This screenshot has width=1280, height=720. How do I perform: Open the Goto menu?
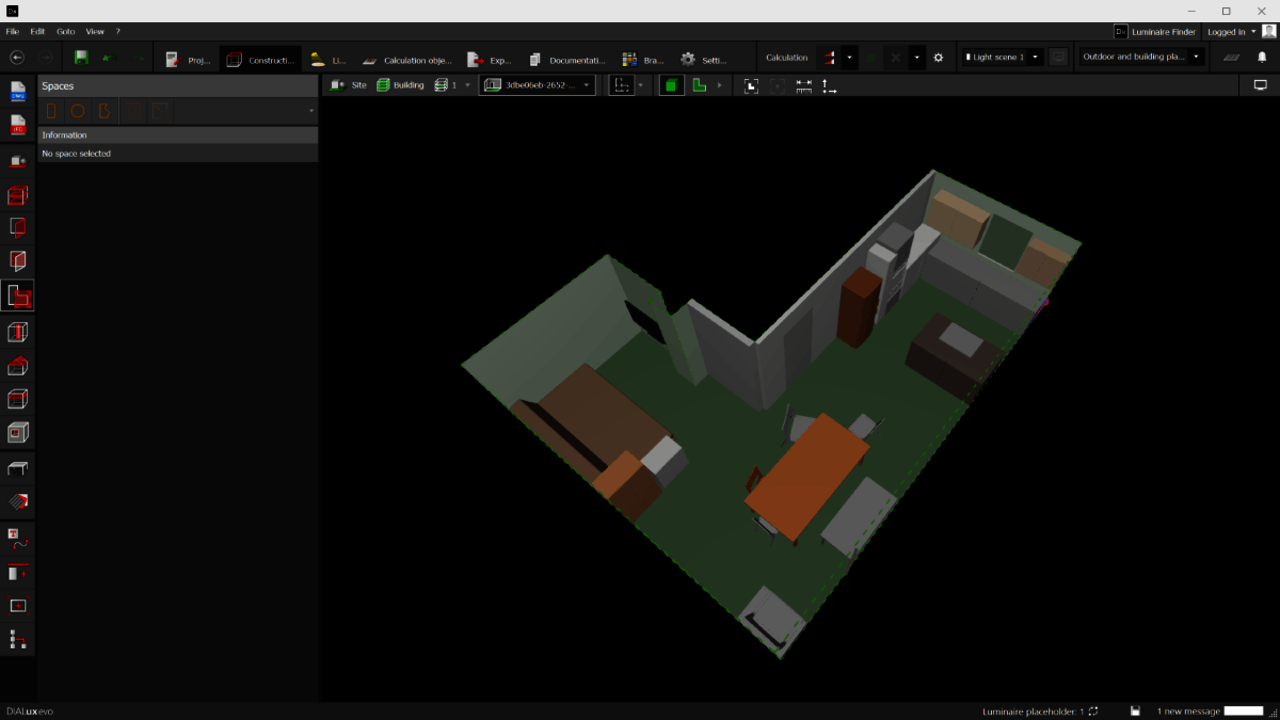click(65, 32)
